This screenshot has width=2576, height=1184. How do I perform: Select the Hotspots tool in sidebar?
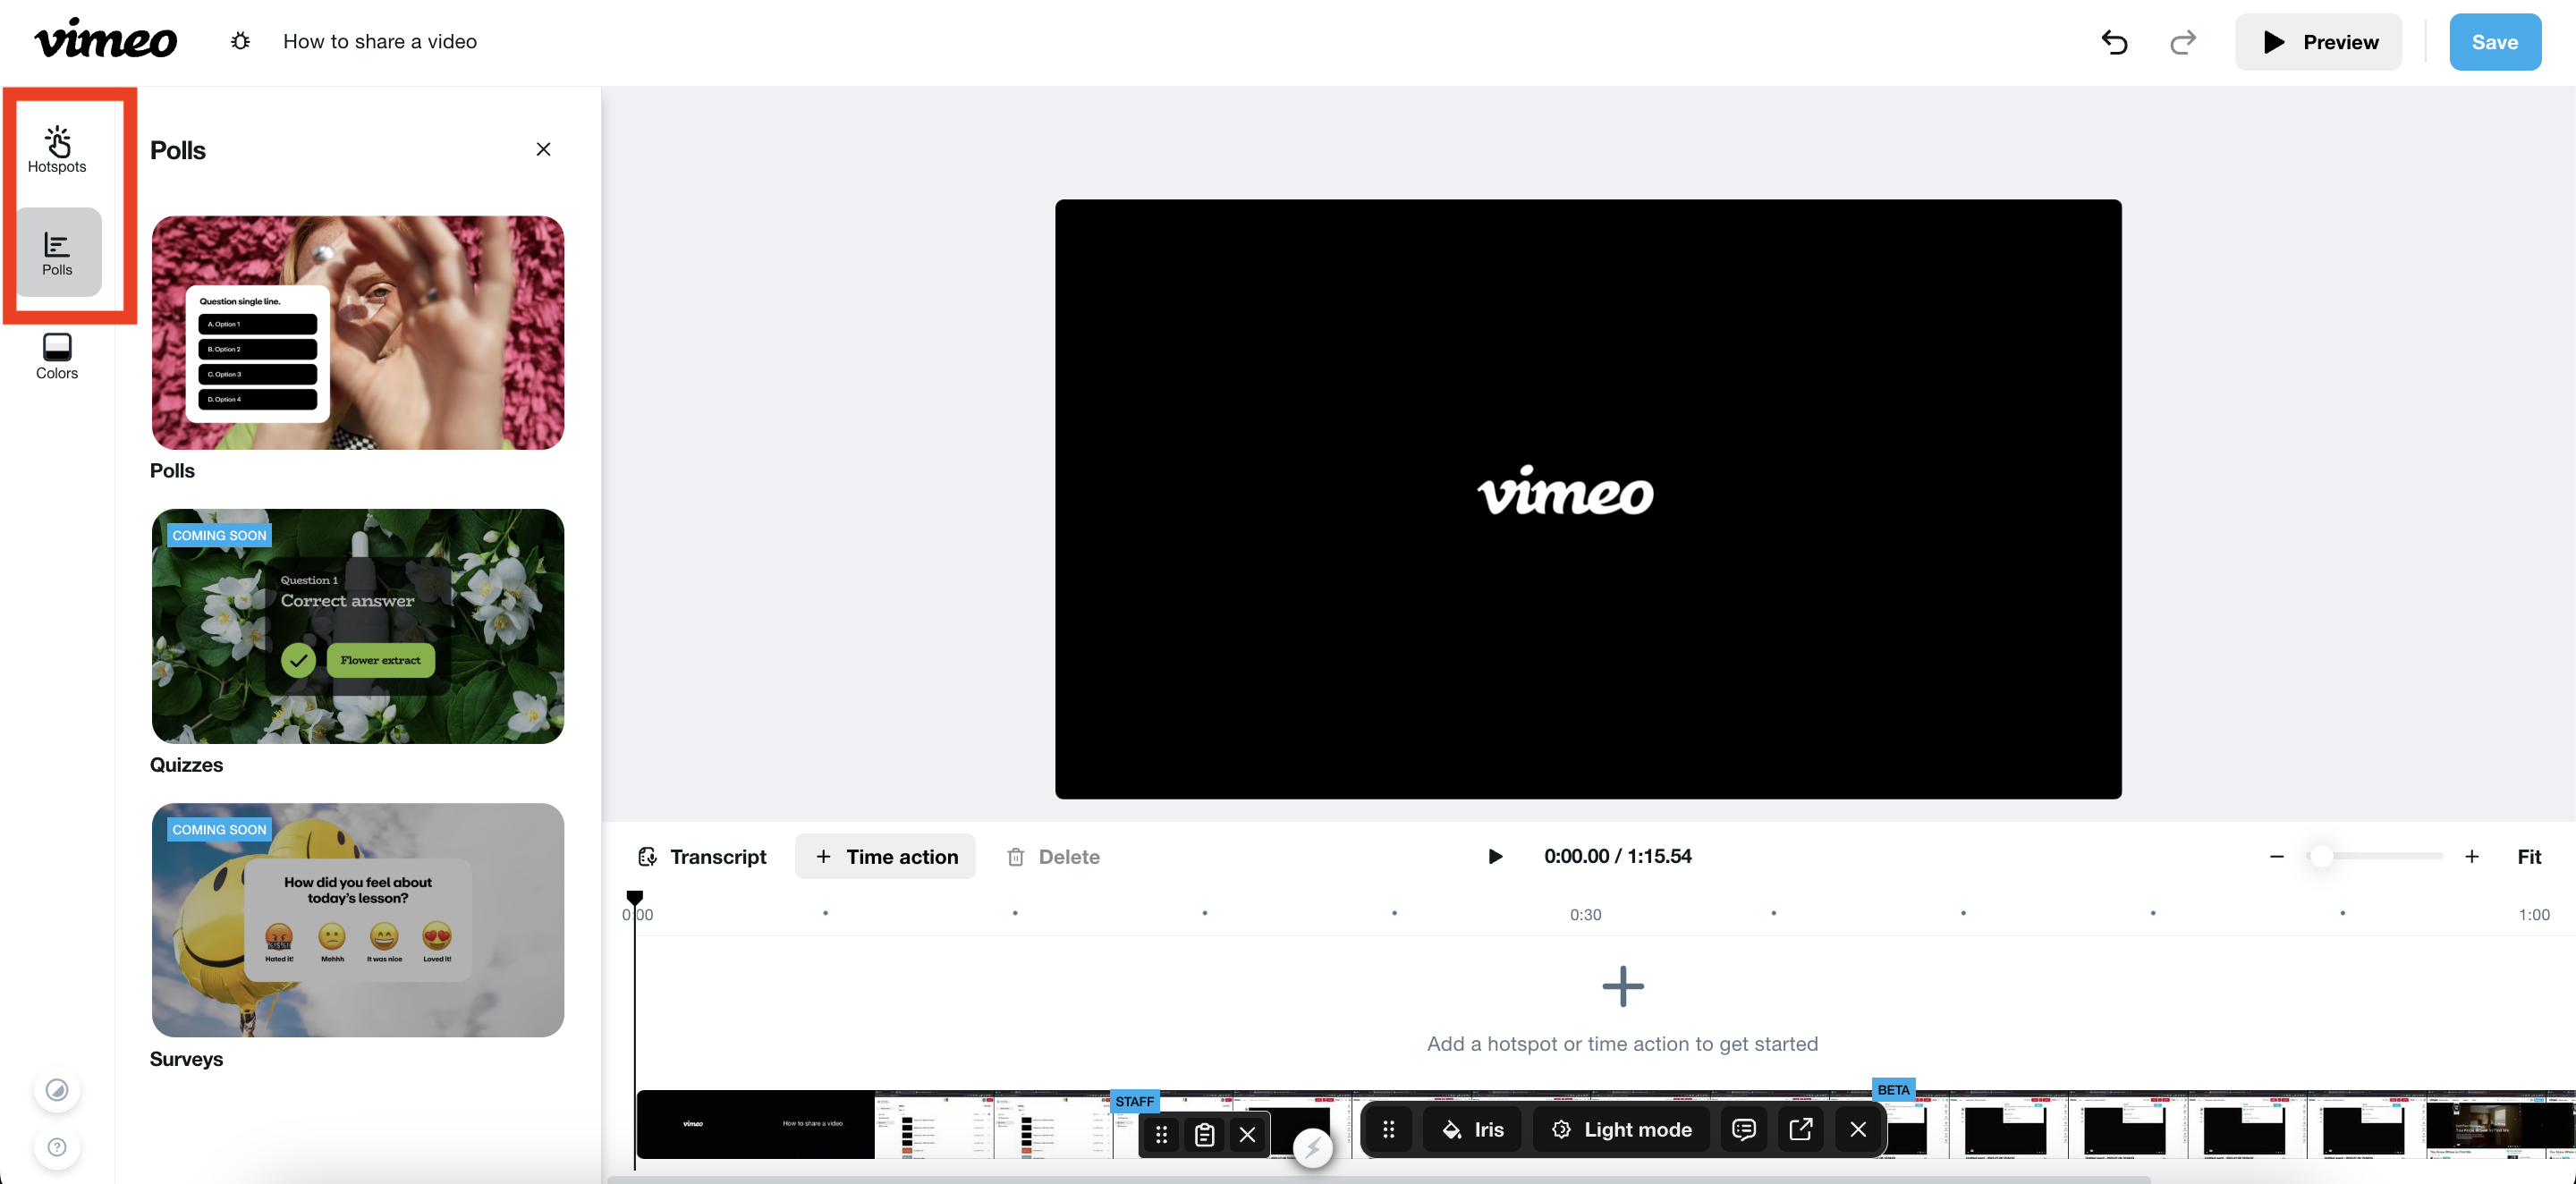[57, 148]
